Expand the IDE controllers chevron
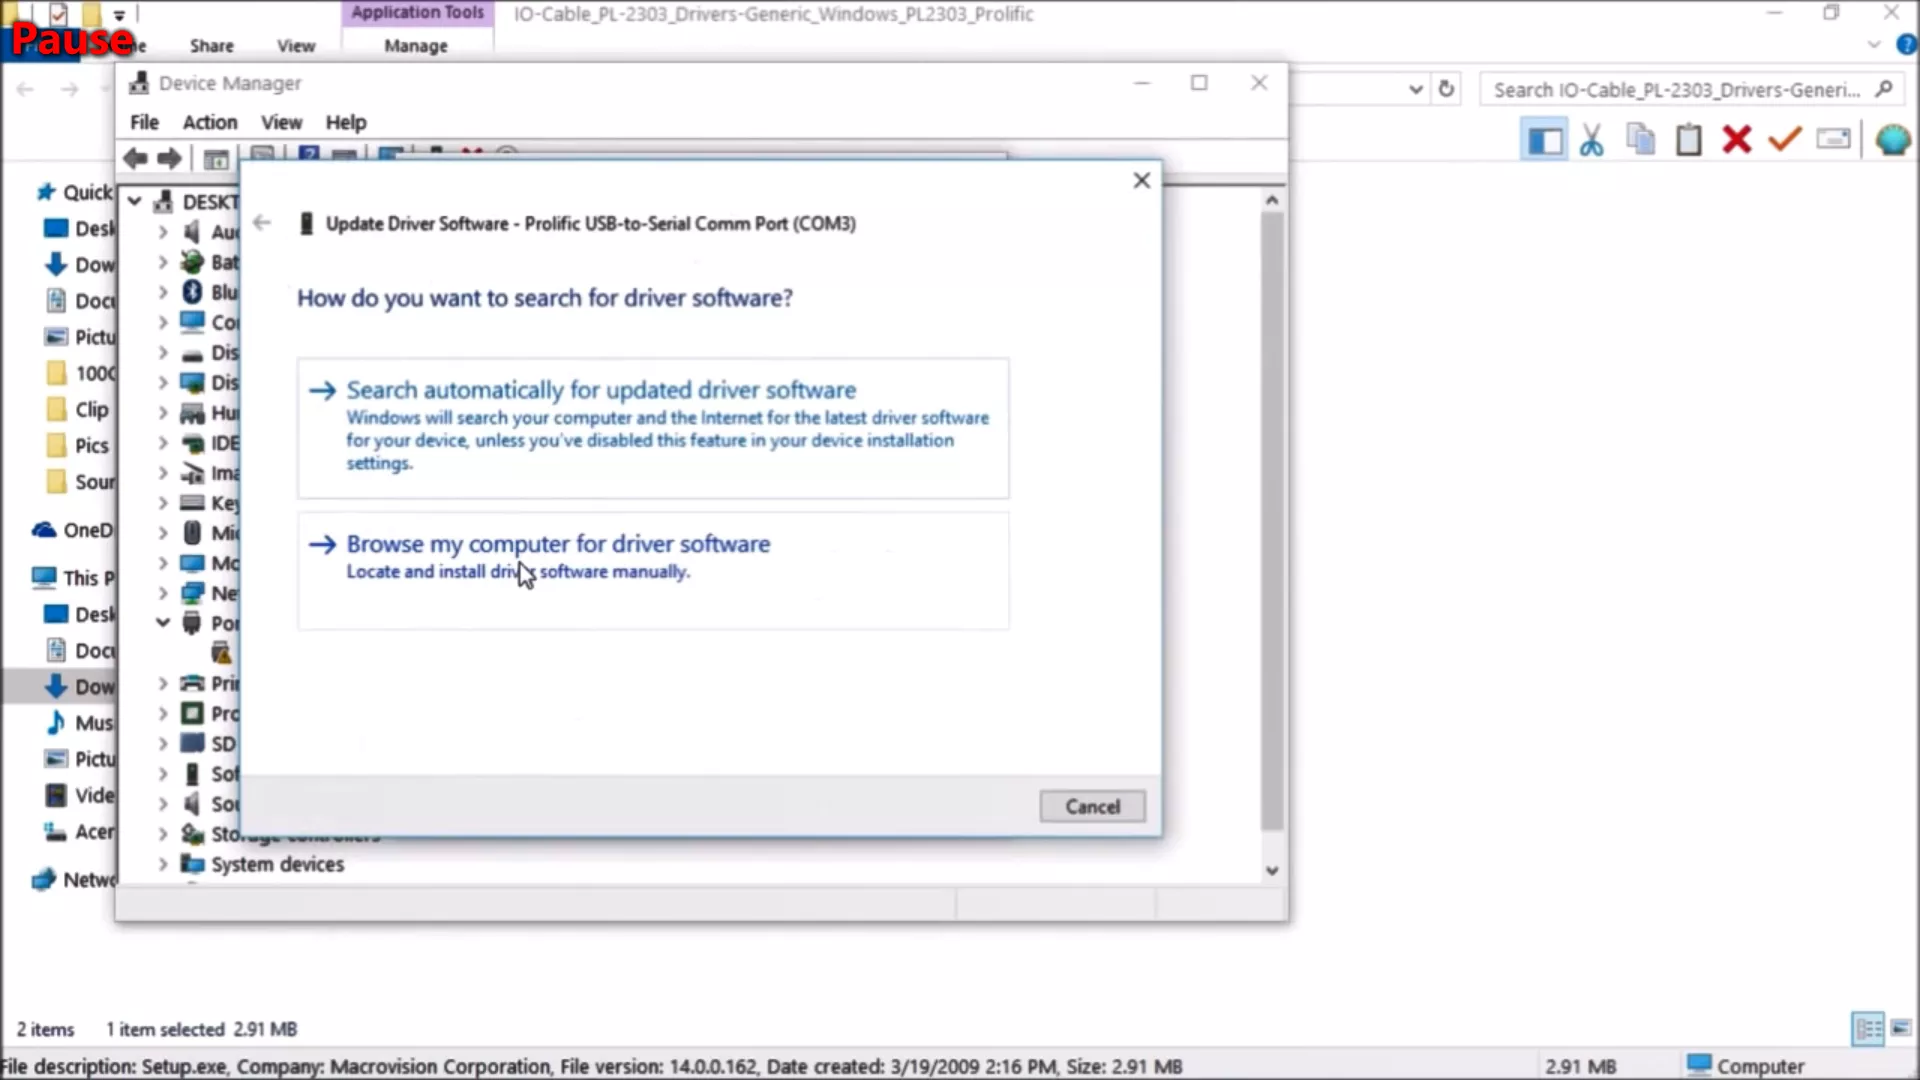Screen dimensions: 1920x1080 (162, 443)
